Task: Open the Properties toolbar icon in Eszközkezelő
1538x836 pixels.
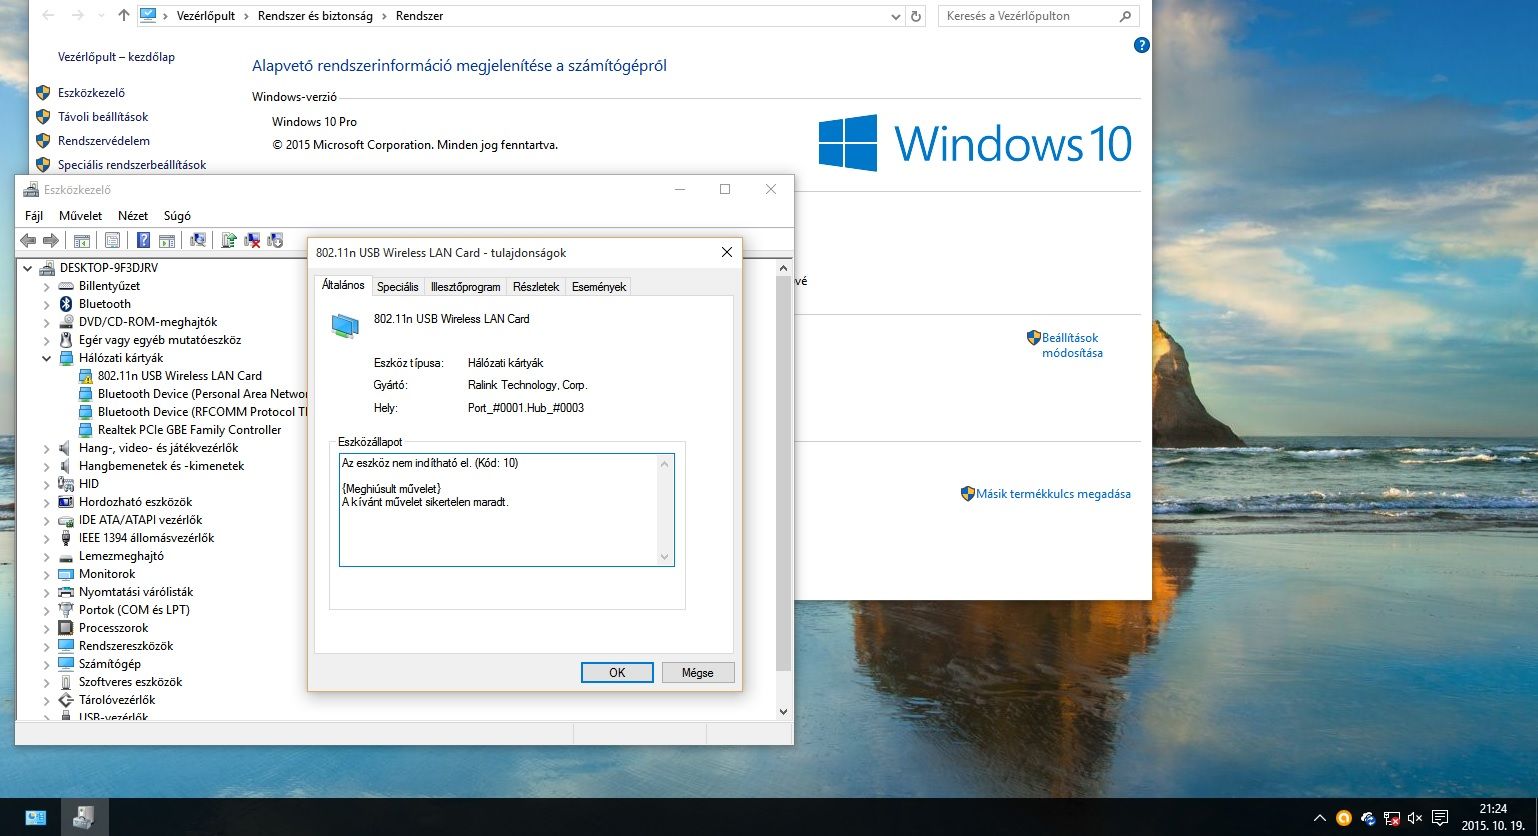Action: (x=112, y=240)
